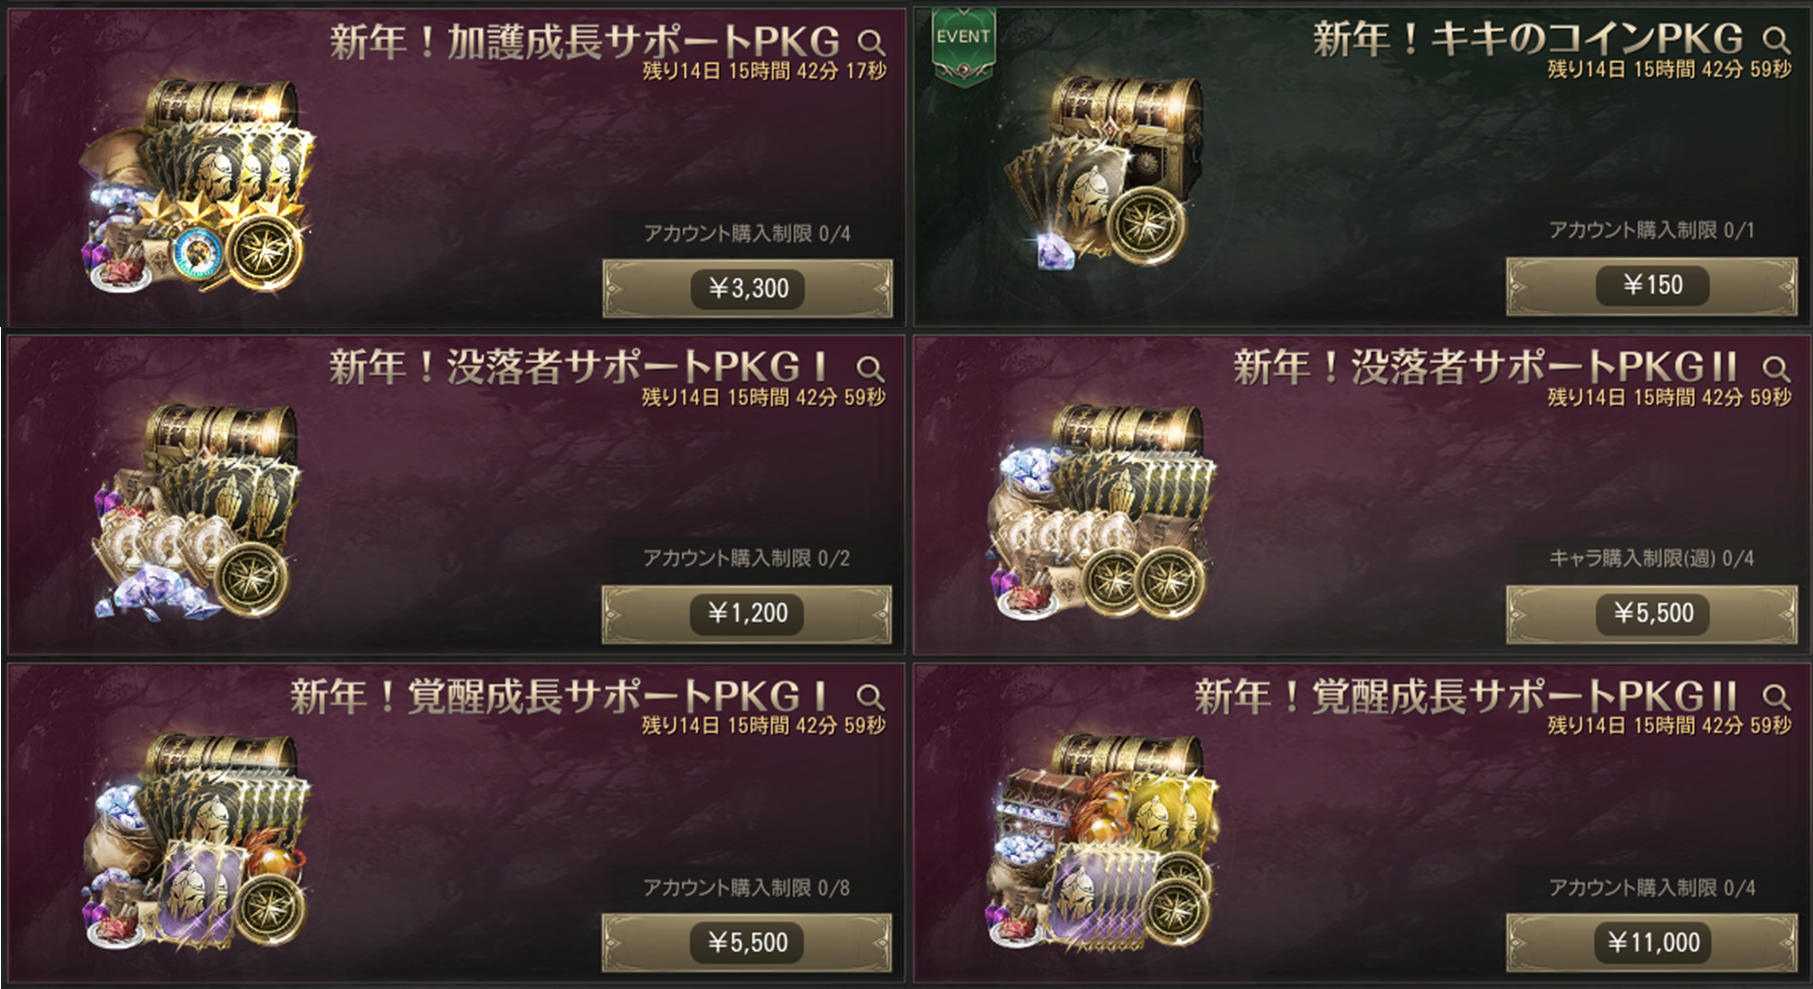This screenshot has width=1813, height=989.
Task: Click the 没落者サポートPKG II item artwork
Action: (1102, 511)
